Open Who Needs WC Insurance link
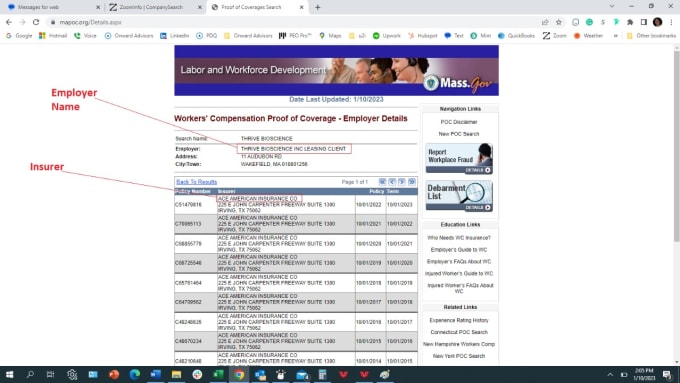The width and height of the screenshot is (680, 383). coord(459,238)
